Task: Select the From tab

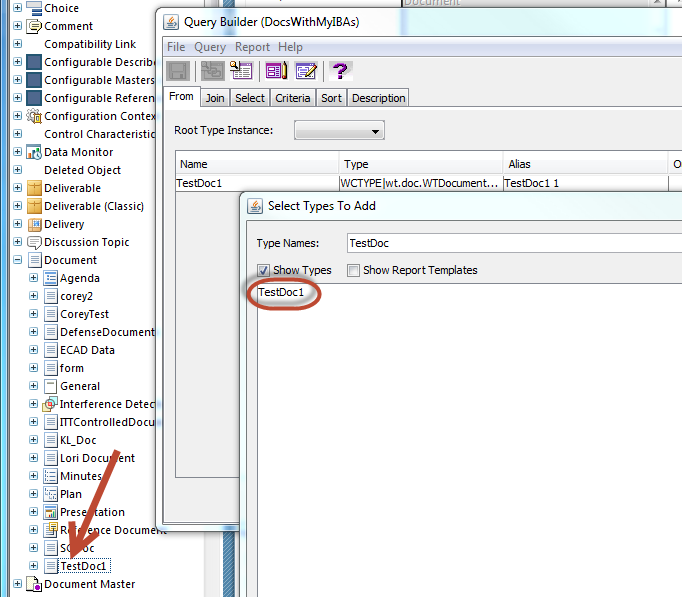Action: [181, 97]
